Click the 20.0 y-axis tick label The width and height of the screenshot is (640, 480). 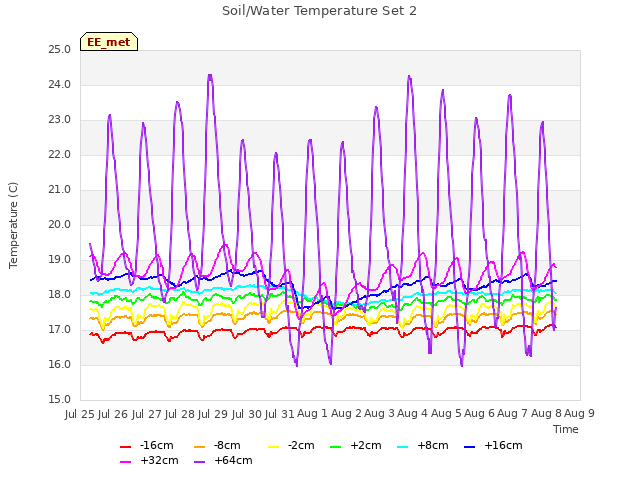click(60, 224)
